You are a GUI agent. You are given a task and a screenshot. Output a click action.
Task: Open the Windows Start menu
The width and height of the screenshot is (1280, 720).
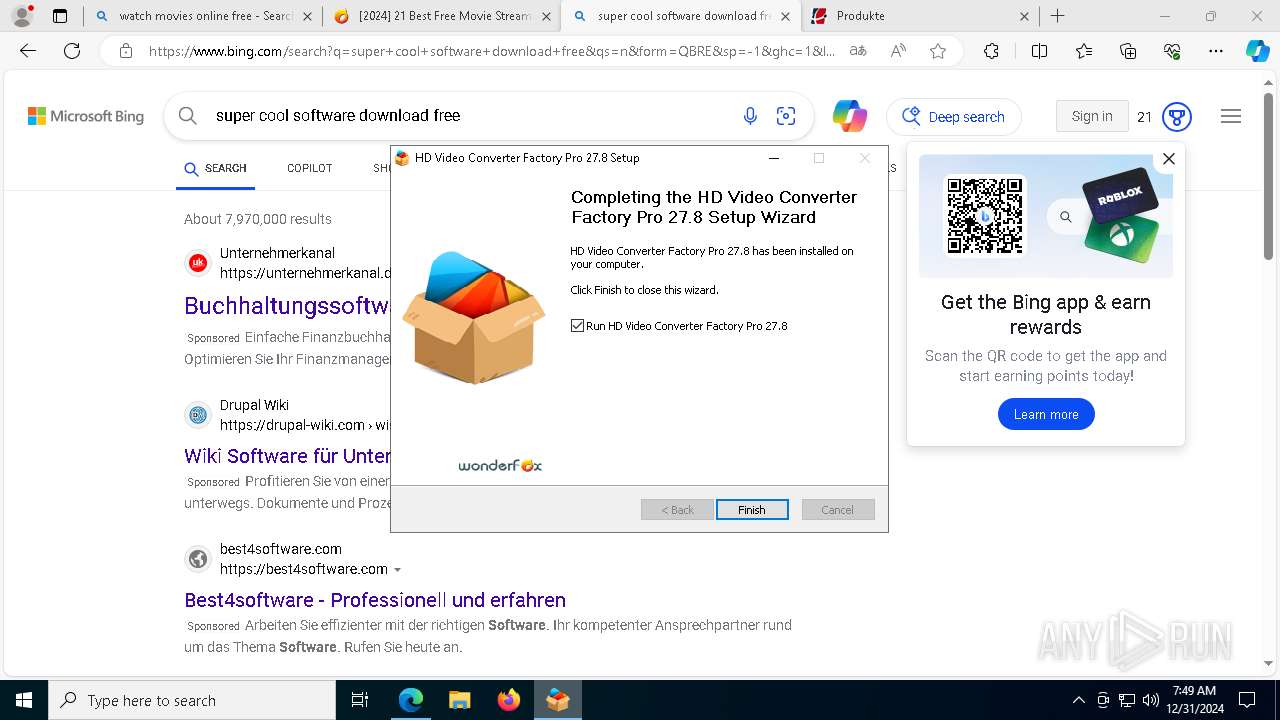pos(24,700)
